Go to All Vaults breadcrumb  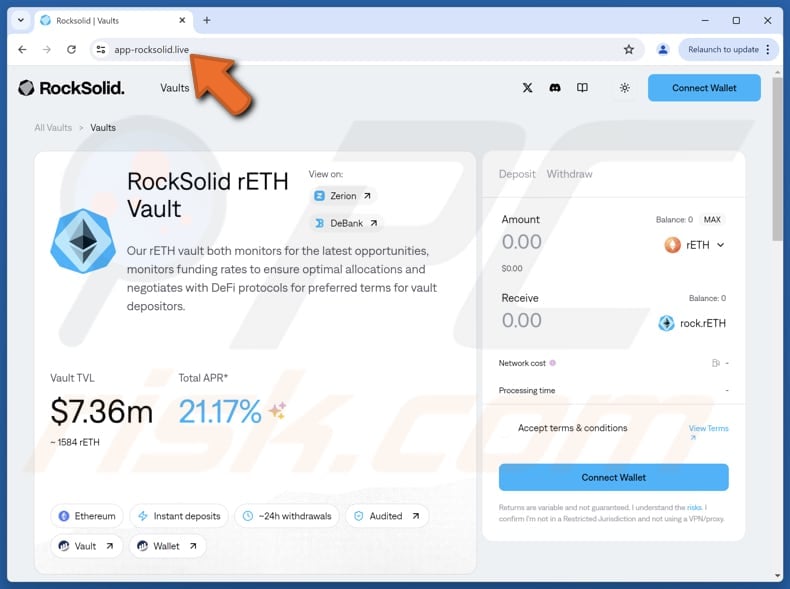coord(53,127)
